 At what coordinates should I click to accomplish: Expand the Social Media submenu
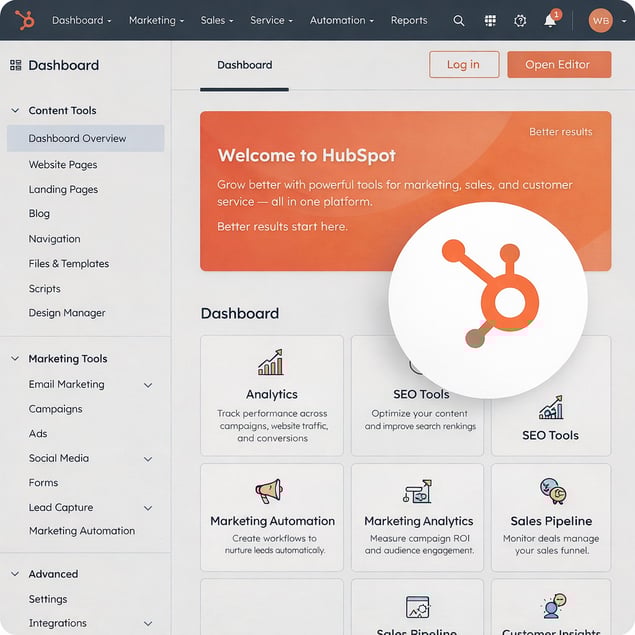148,459
